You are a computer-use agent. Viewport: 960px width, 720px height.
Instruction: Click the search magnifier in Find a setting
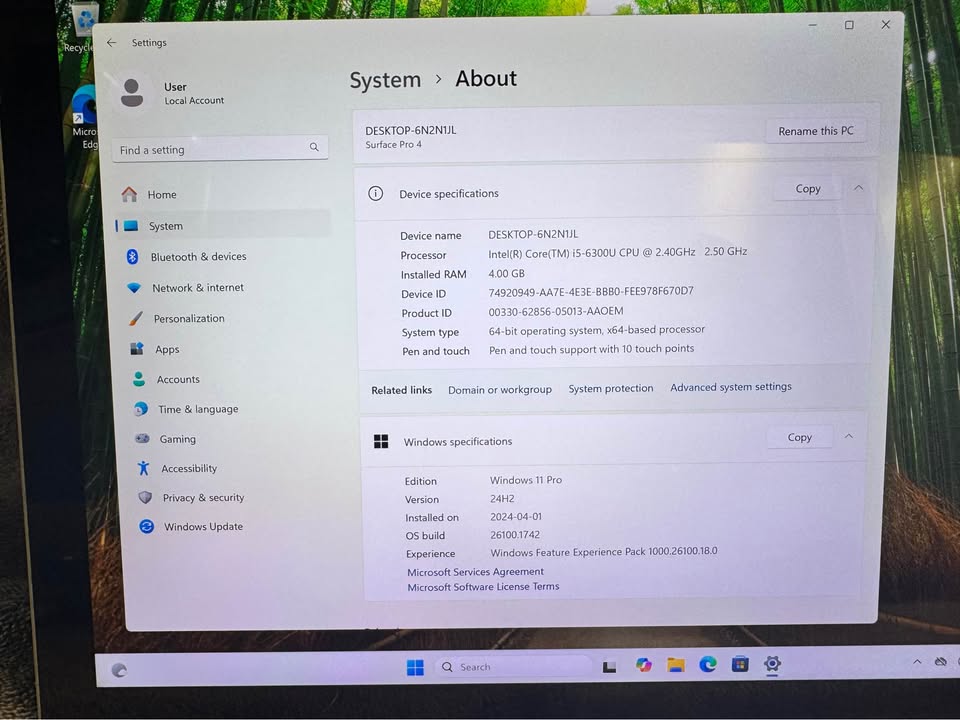(x=314, y=147)
